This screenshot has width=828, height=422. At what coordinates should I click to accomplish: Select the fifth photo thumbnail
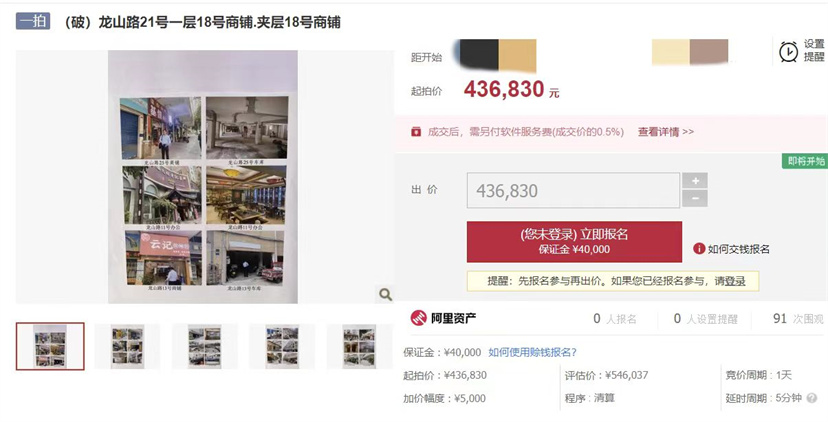pos(359,346)
